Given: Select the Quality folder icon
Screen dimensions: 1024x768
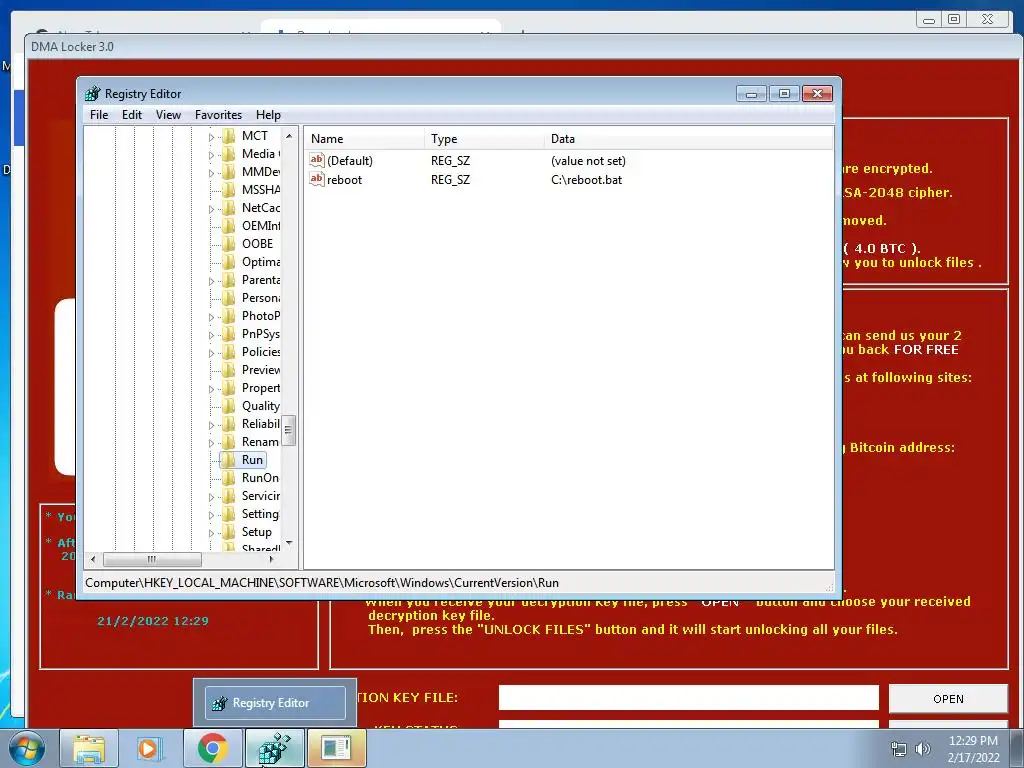Looking at the screenshot, I should 229,406.
